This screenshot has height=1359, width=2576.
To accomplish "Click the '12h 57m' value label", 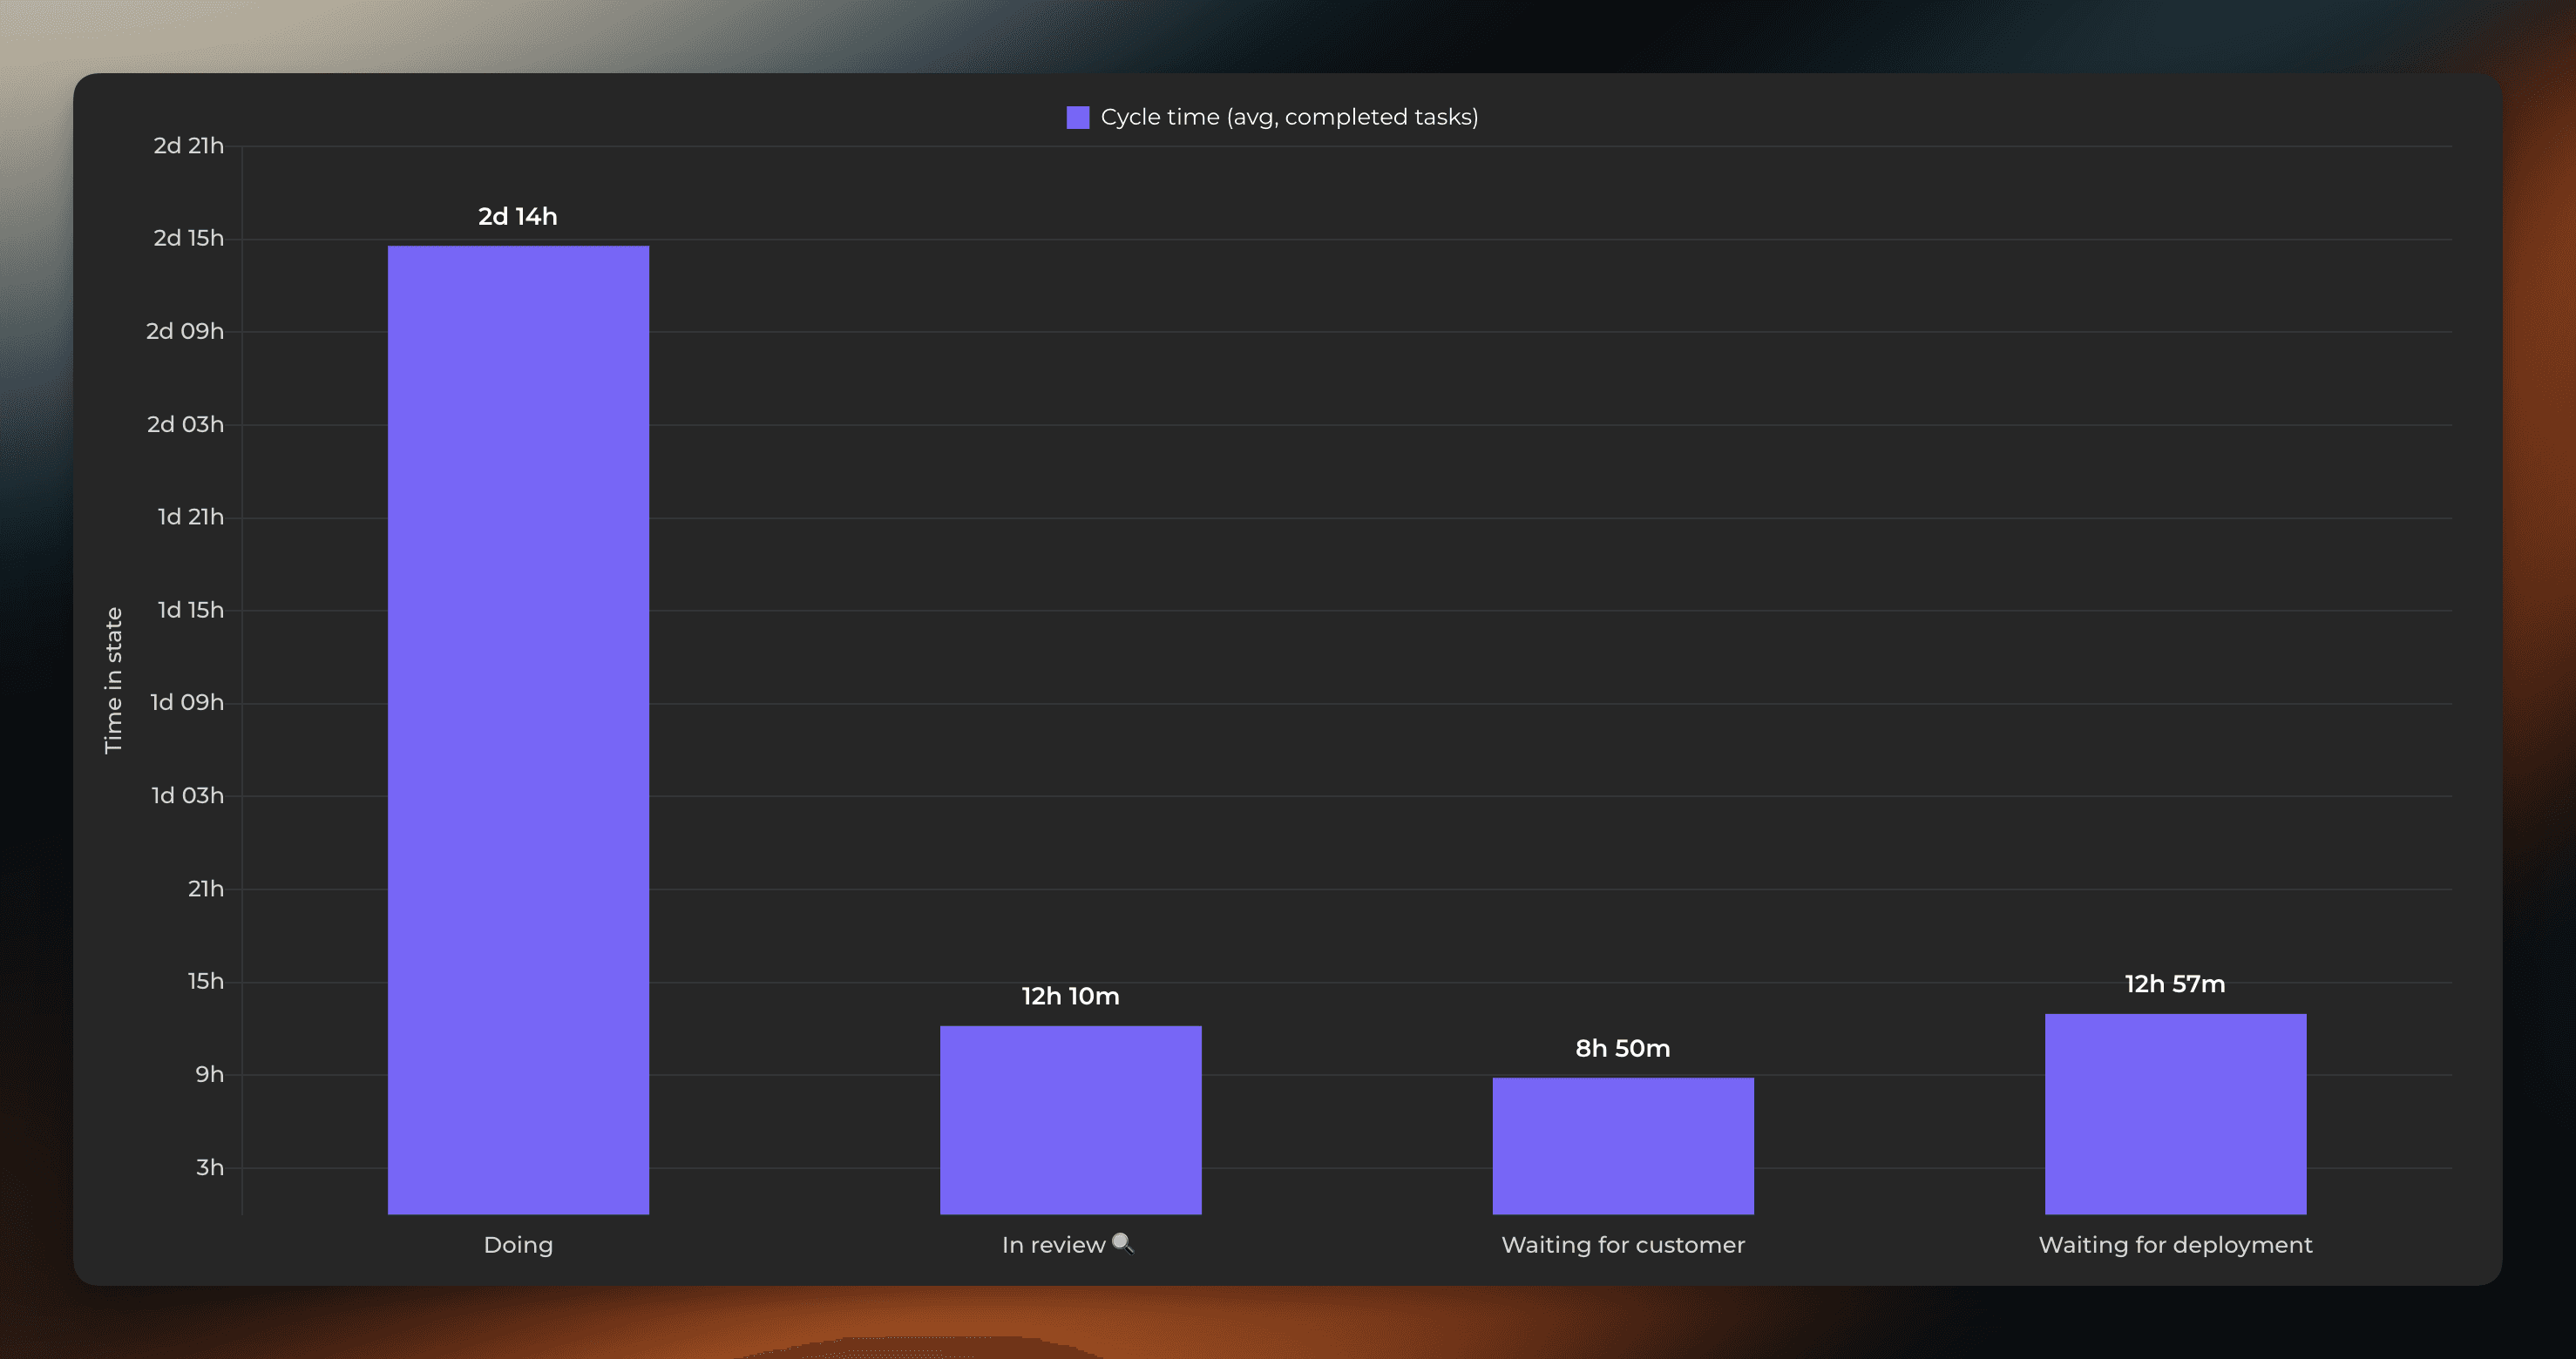I will (x=2175, y=984).
